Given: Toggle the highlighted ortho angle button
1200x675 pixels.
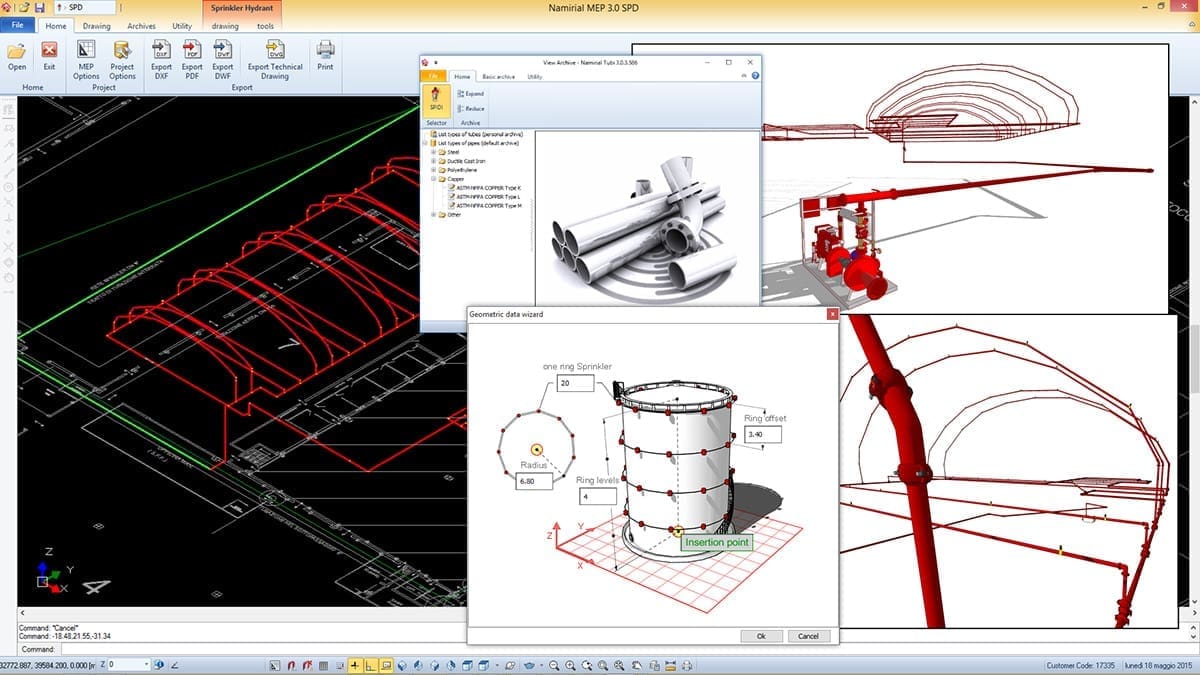Looking at the screenshot, I should pyautogui.click(x=370, y=665).
